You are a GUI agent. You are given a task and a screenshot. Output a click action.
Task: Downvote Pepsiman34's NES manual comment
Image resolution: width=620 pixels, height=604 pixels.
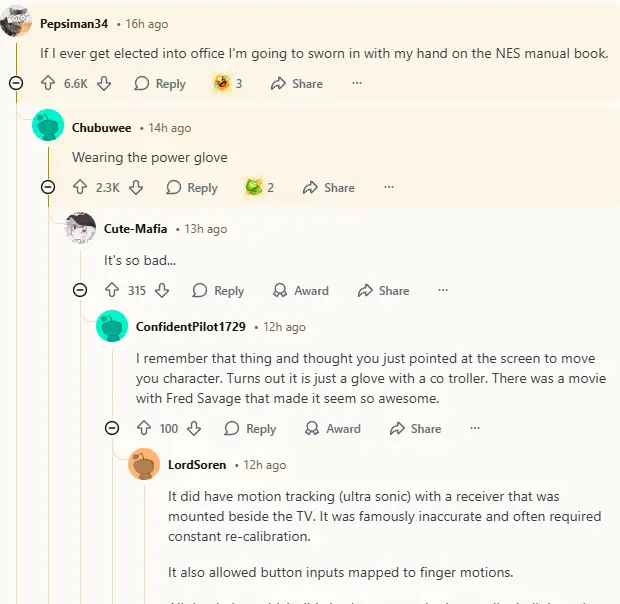104,84
